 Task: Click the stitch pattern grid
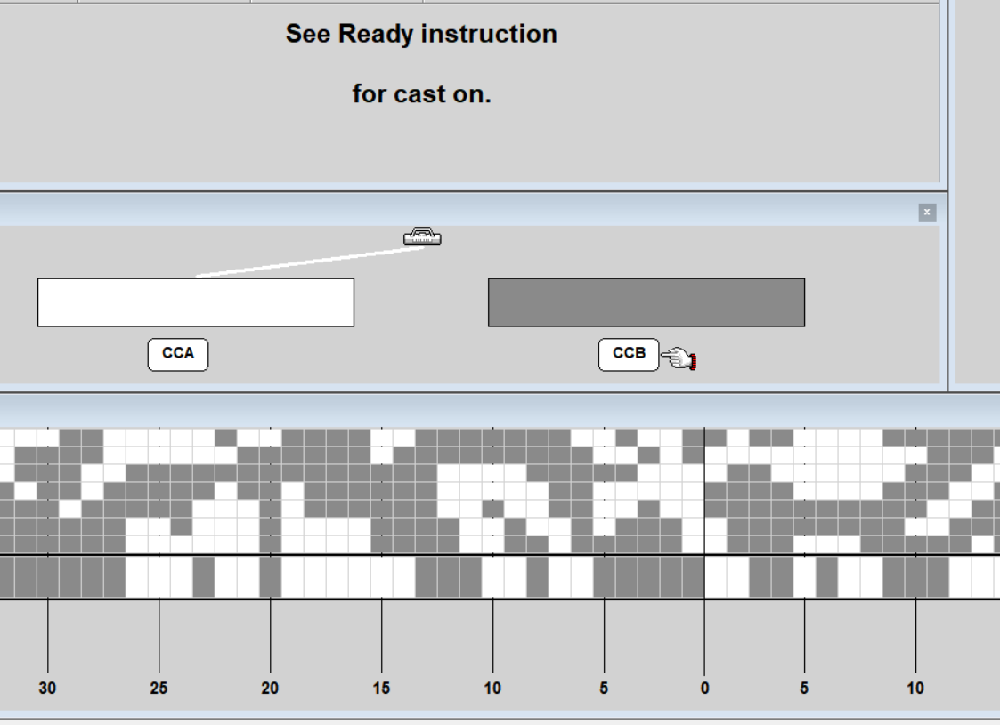coord(500,490)
